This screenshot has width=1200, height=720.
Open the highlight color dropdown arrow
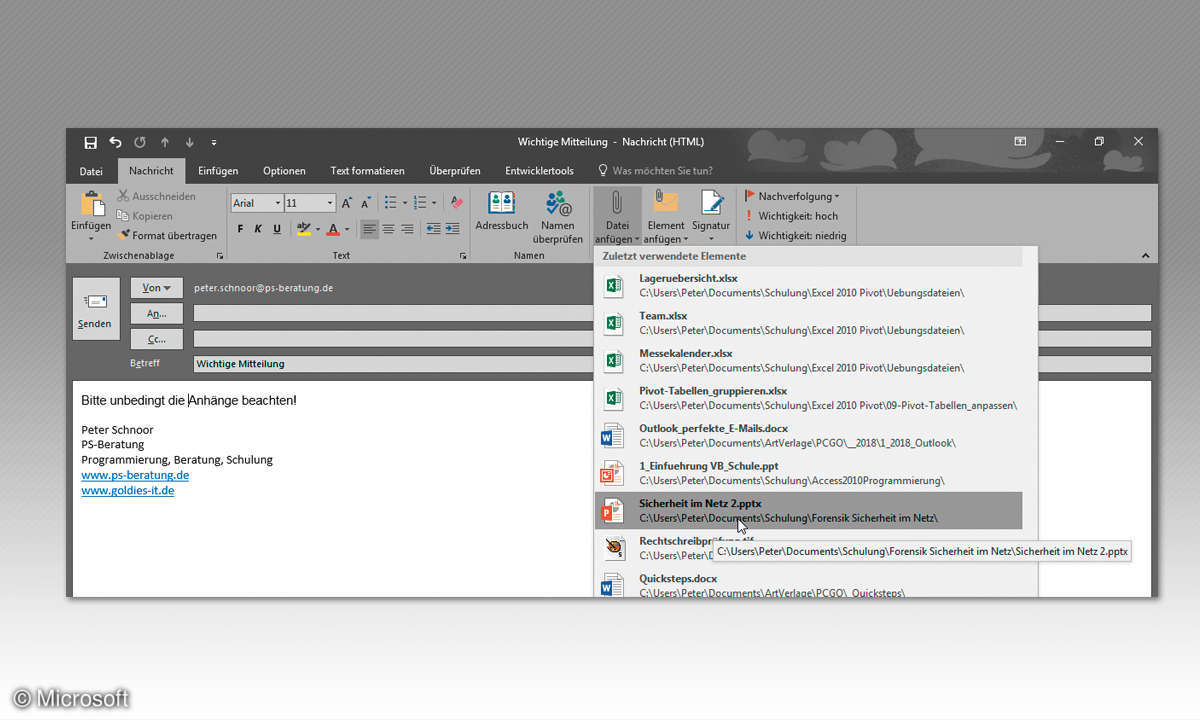pos(318,229)
